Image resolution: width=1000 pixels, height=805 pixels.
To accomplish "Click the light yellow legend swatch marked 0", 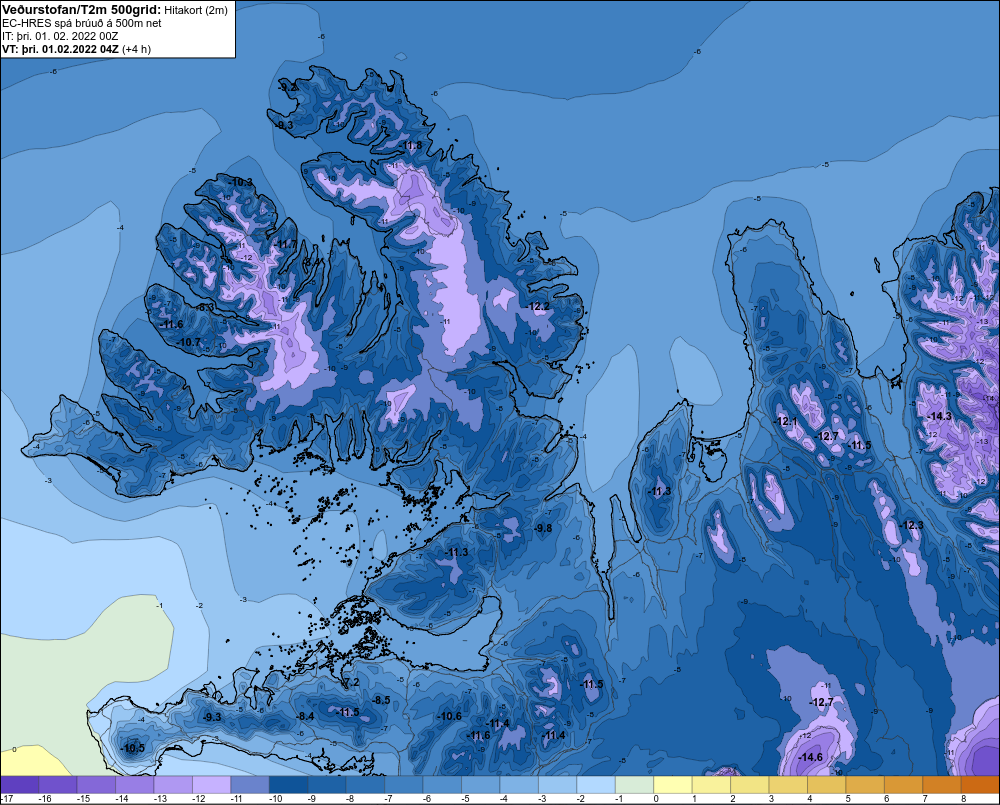I will point(672,784).
